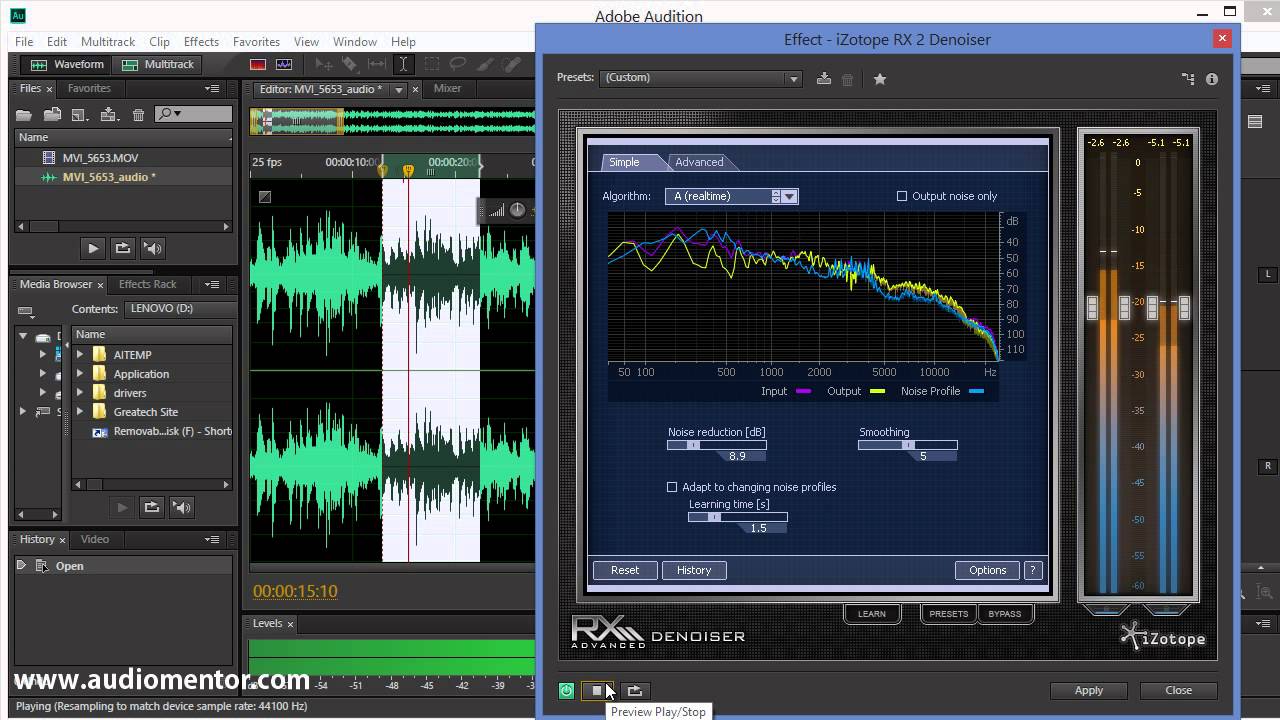The height and width of the screenshot is (720, 1280).
Task: Expand the AITEMP folder
Action: pos(80,355)
